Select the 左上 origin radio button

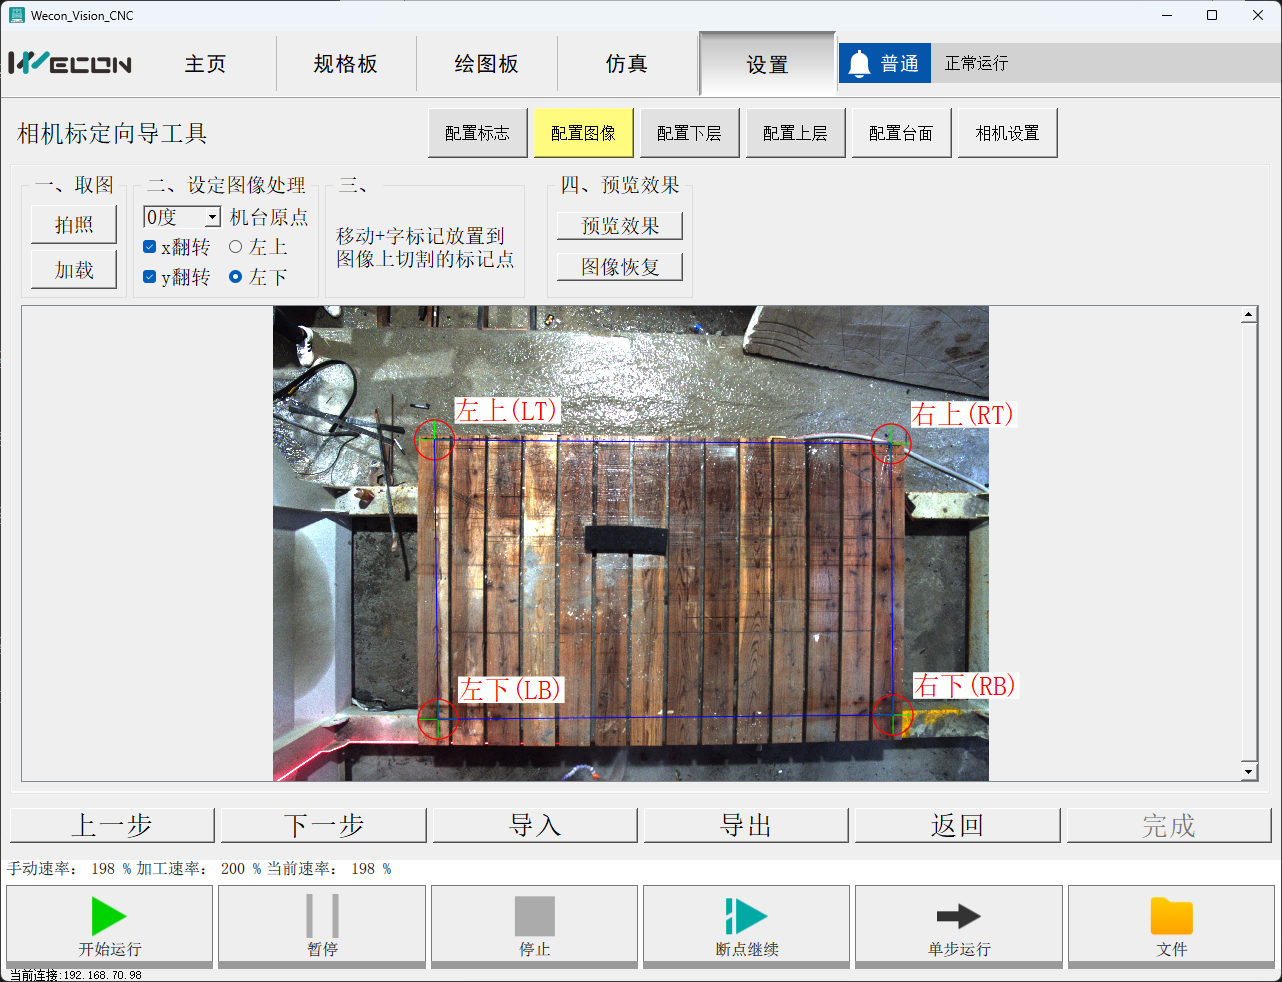tap(236, 247)
